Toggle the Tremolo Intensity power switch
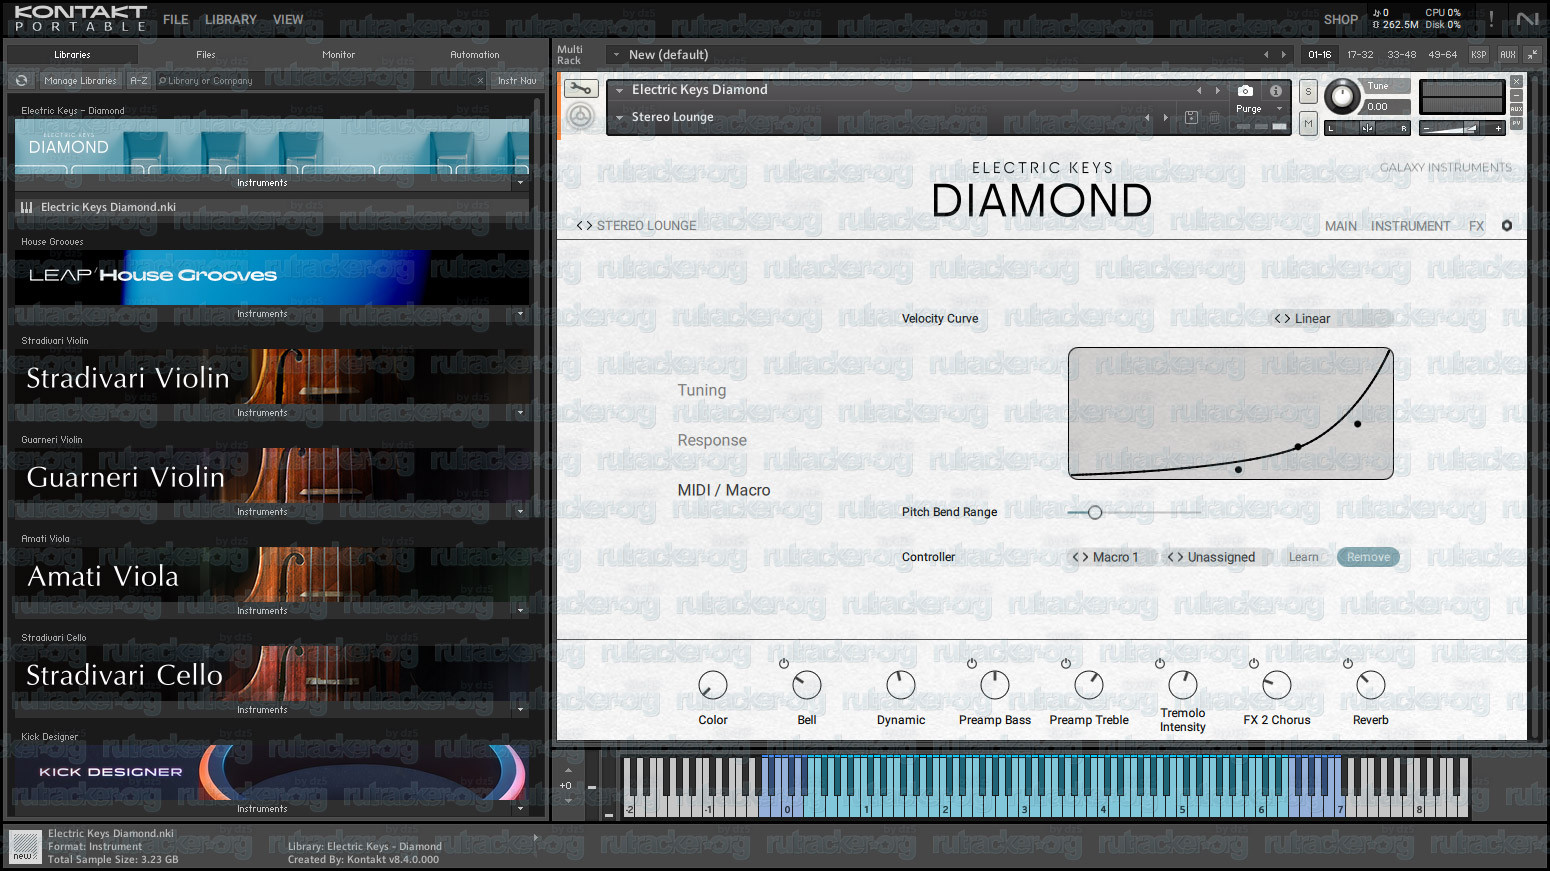This screenshot has height=871, width=1550. point(1160,663)
